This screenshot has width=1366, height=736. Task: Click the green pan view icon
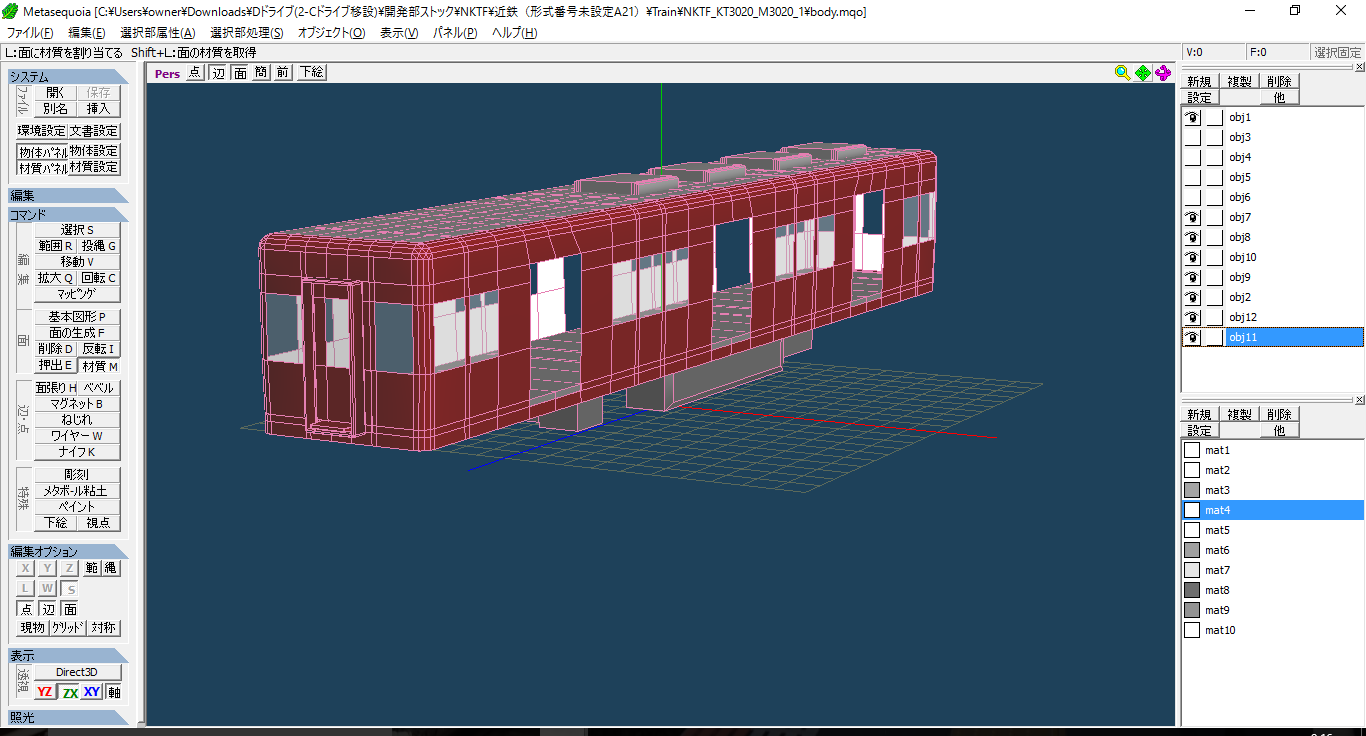(x=1142, y=72)
